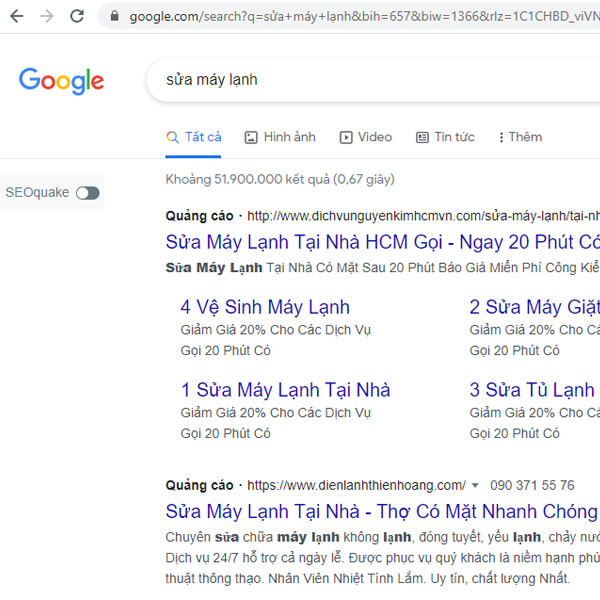Open sitelink 2 Sửa Máy Giặt
600x600 pixels.
click(x=535, y=307)
